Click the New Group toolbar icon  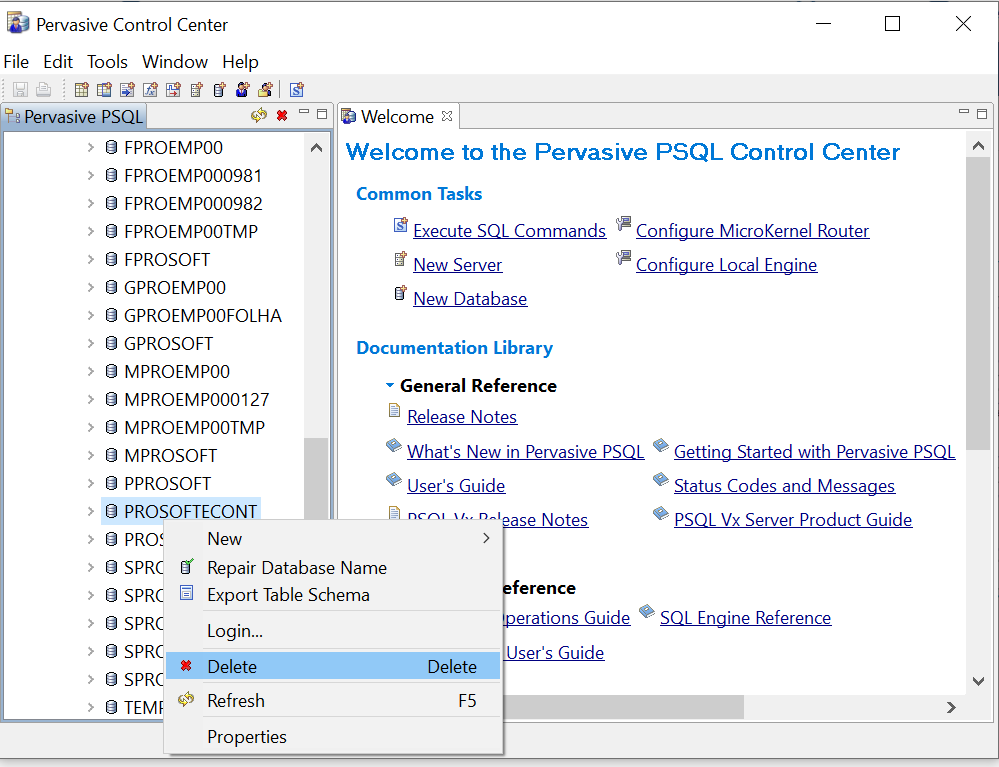[x=265, y=90]
